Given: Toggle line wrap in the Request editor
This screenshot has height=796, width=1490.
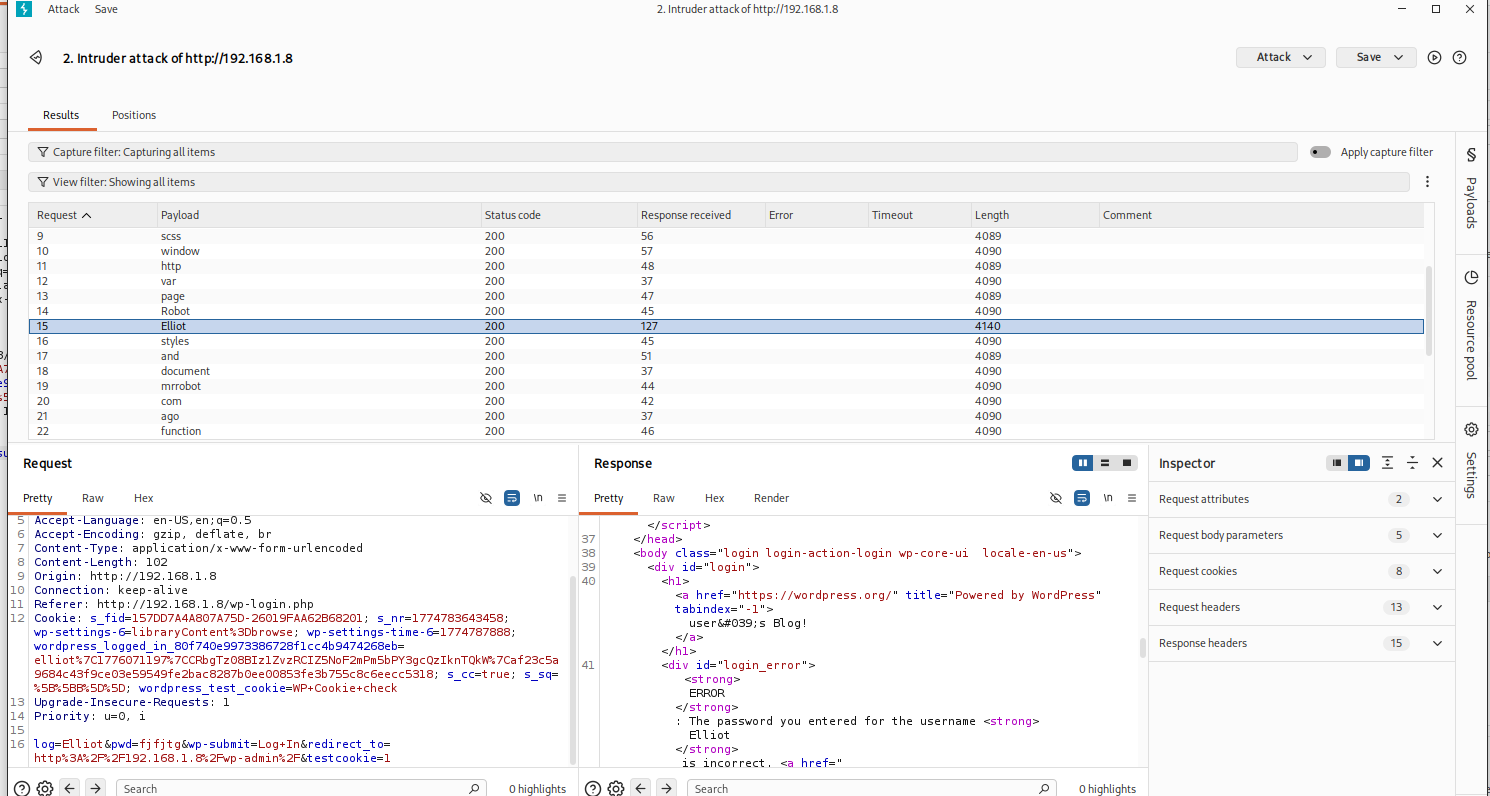Looking at the screenshot, I should pos(512,498).
